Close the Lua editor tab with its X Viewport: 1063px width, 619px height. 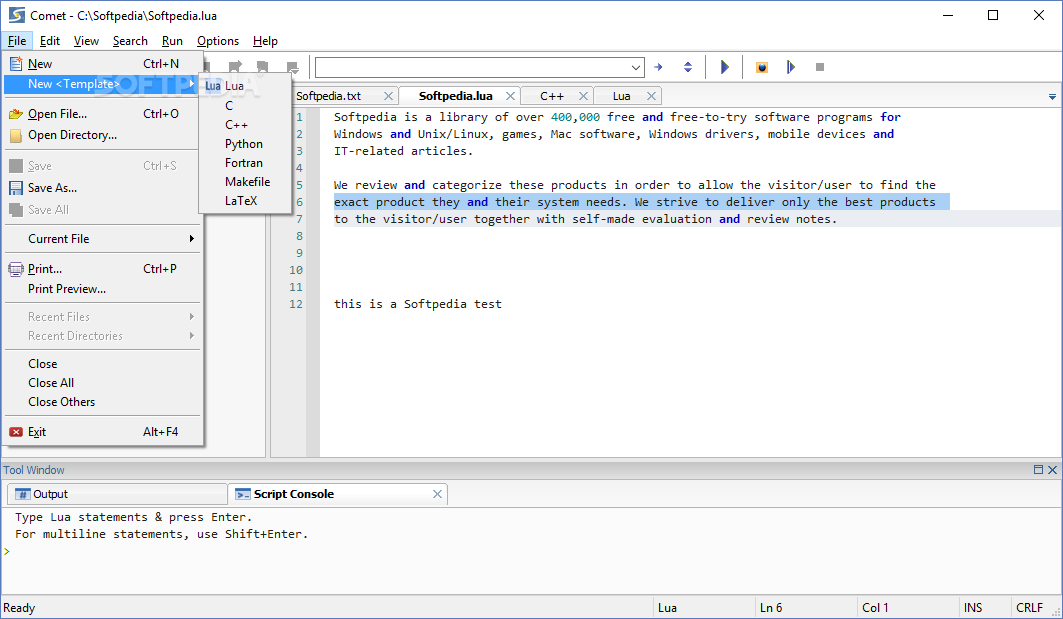point(651,96)
